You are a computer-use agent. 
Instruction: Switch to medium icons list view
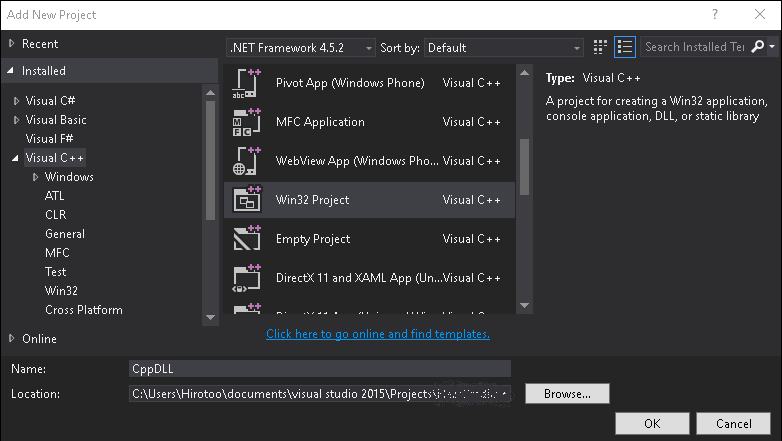(625, 47)
